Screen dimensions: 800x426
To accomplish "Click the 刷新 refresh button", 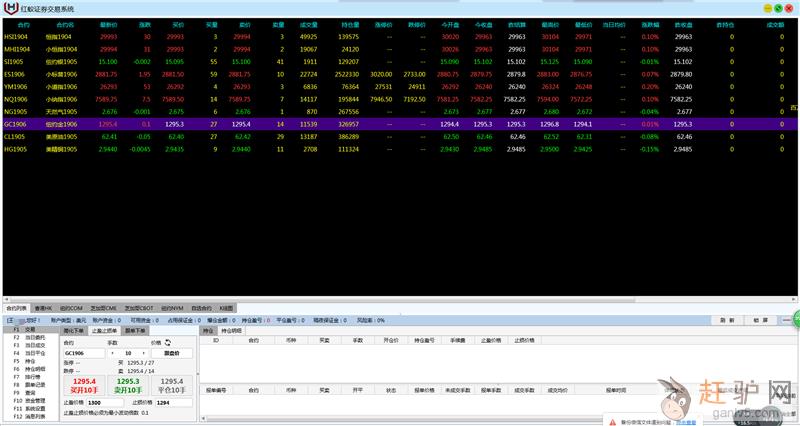I will 729,319.
